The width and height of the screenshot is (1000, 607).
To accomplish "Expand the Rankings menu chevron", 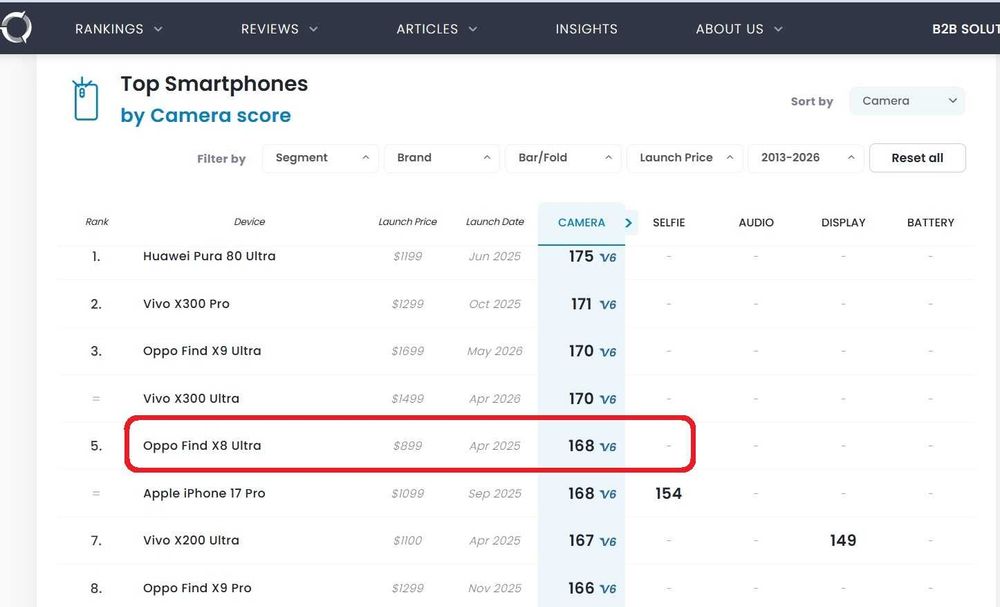I will coord(158,29).
